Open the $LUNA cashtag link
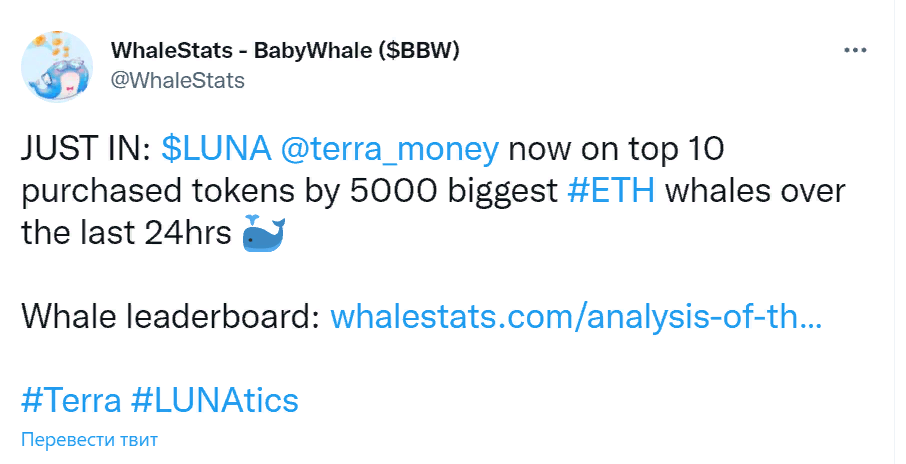 click(x=215, y=150)
